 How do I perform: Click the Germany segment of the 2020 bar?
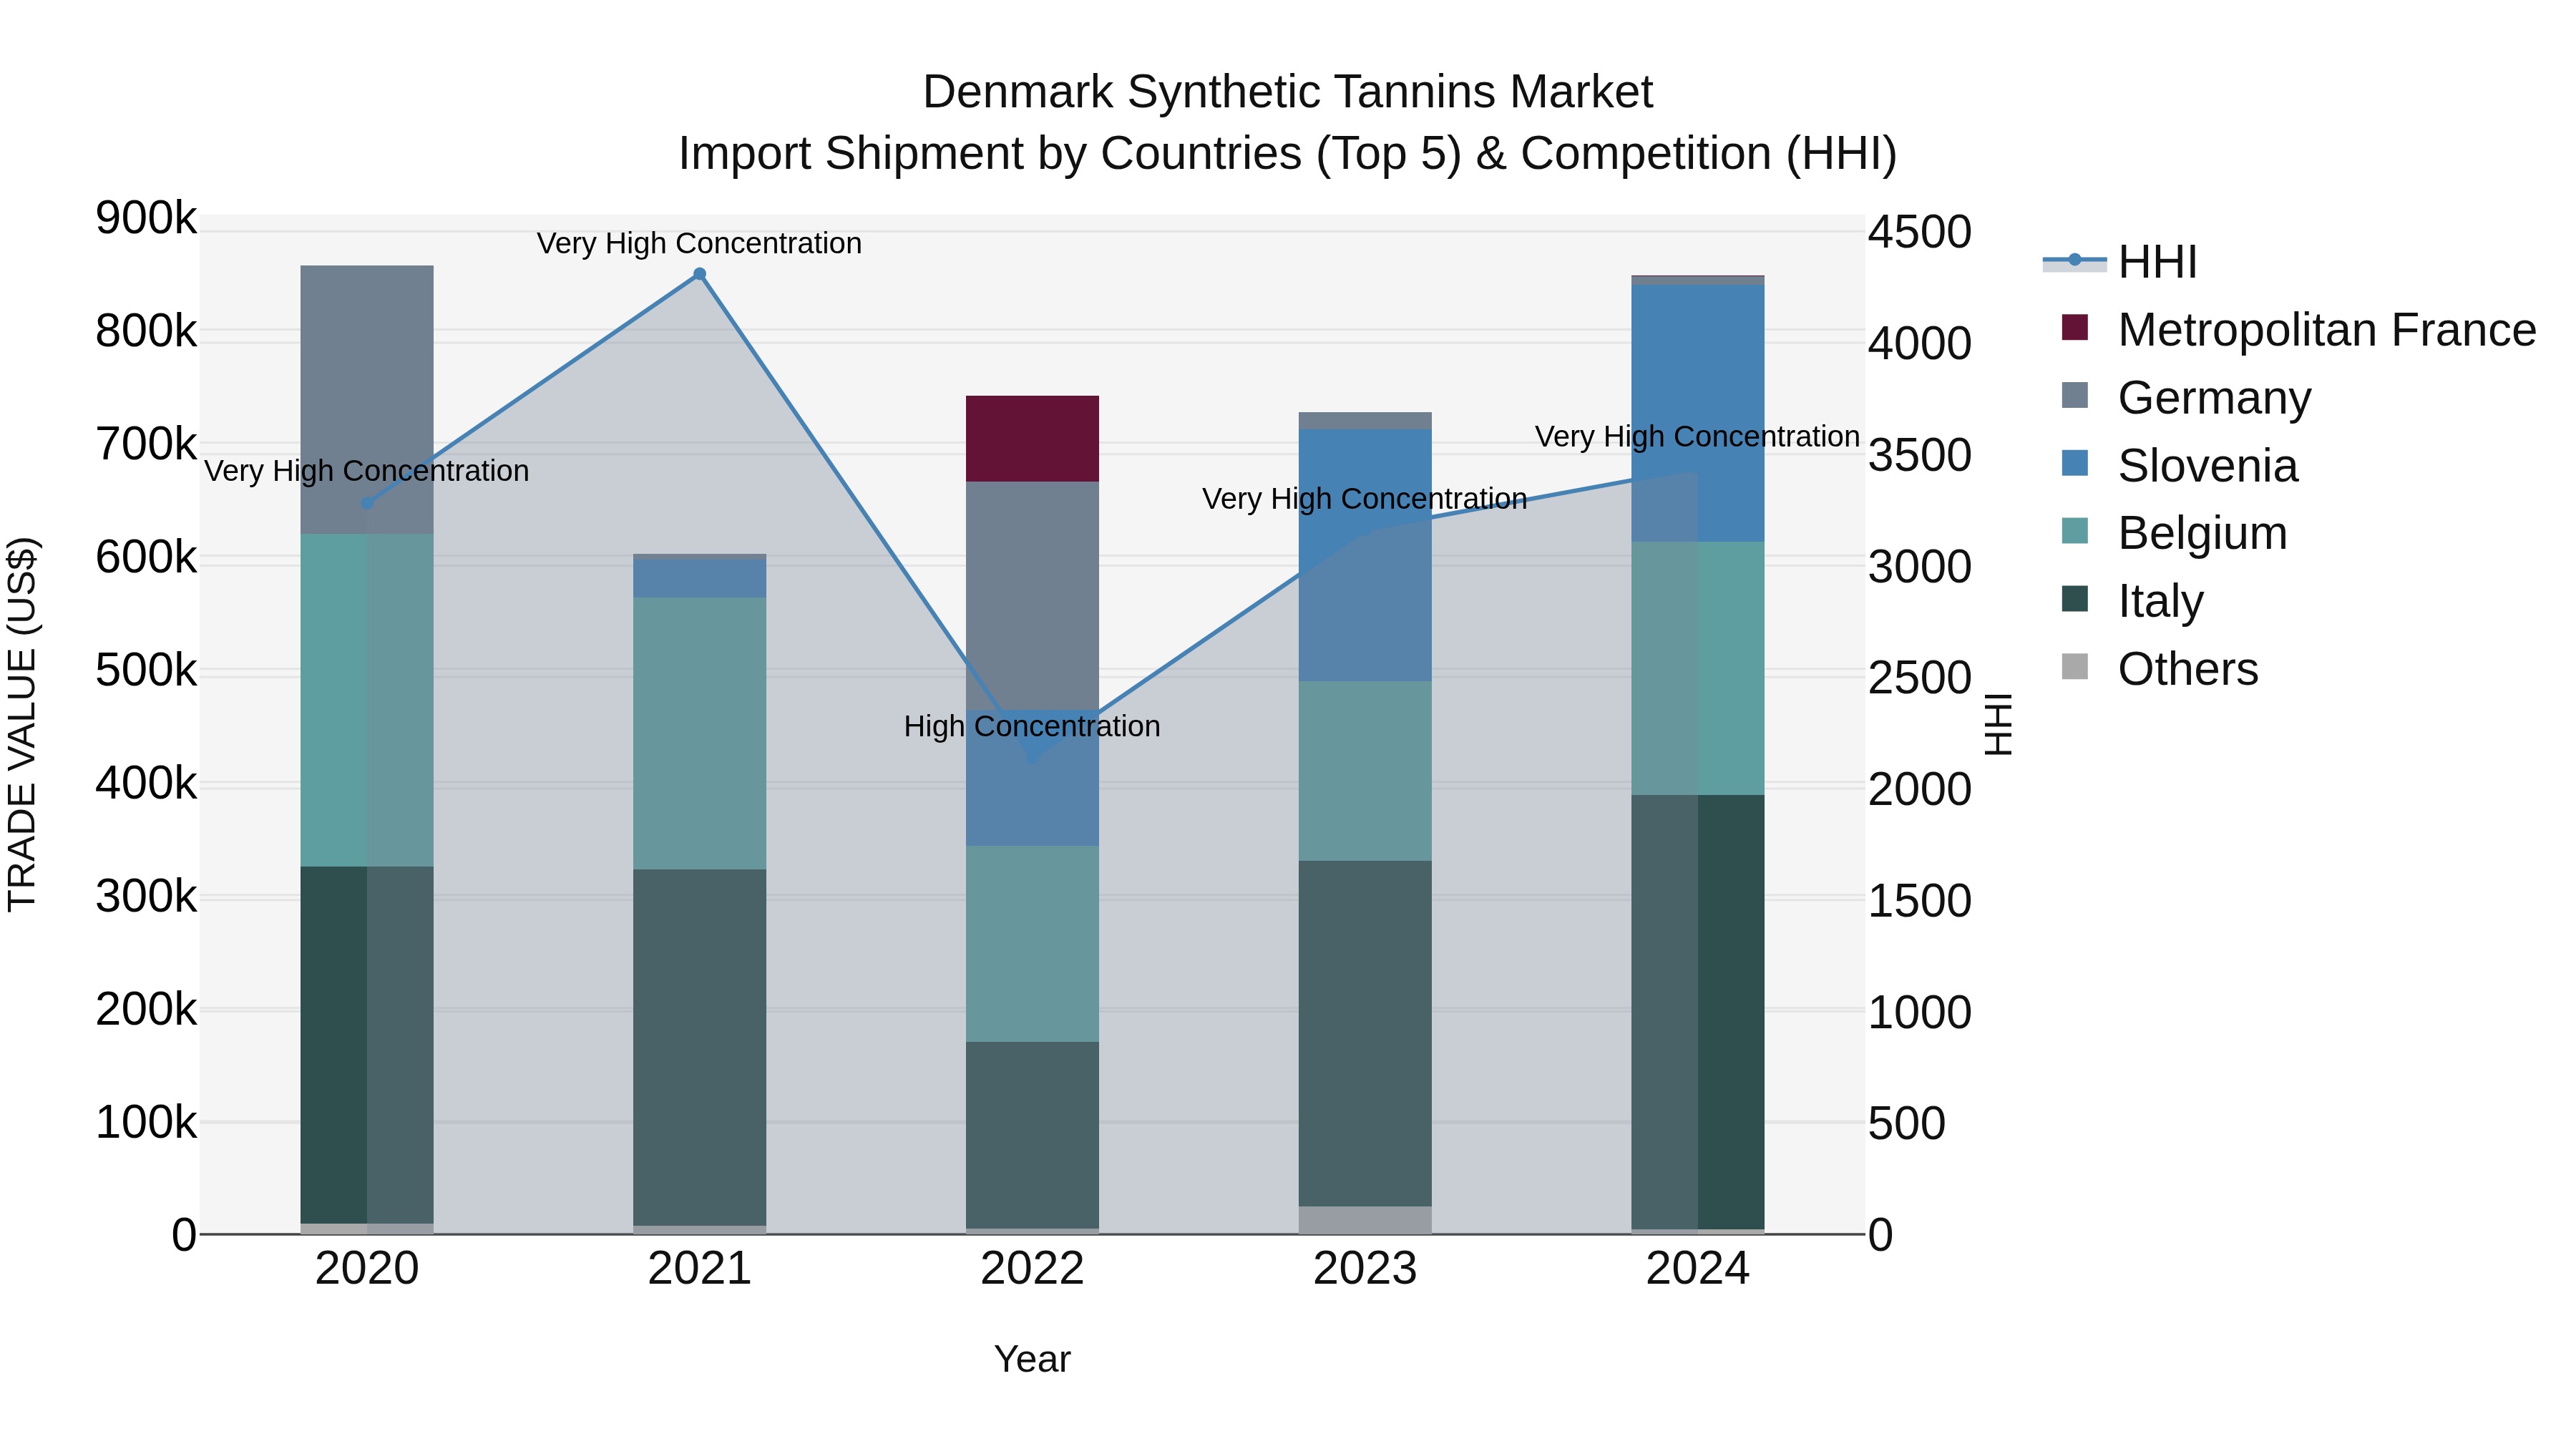click(x=367, y=400)
